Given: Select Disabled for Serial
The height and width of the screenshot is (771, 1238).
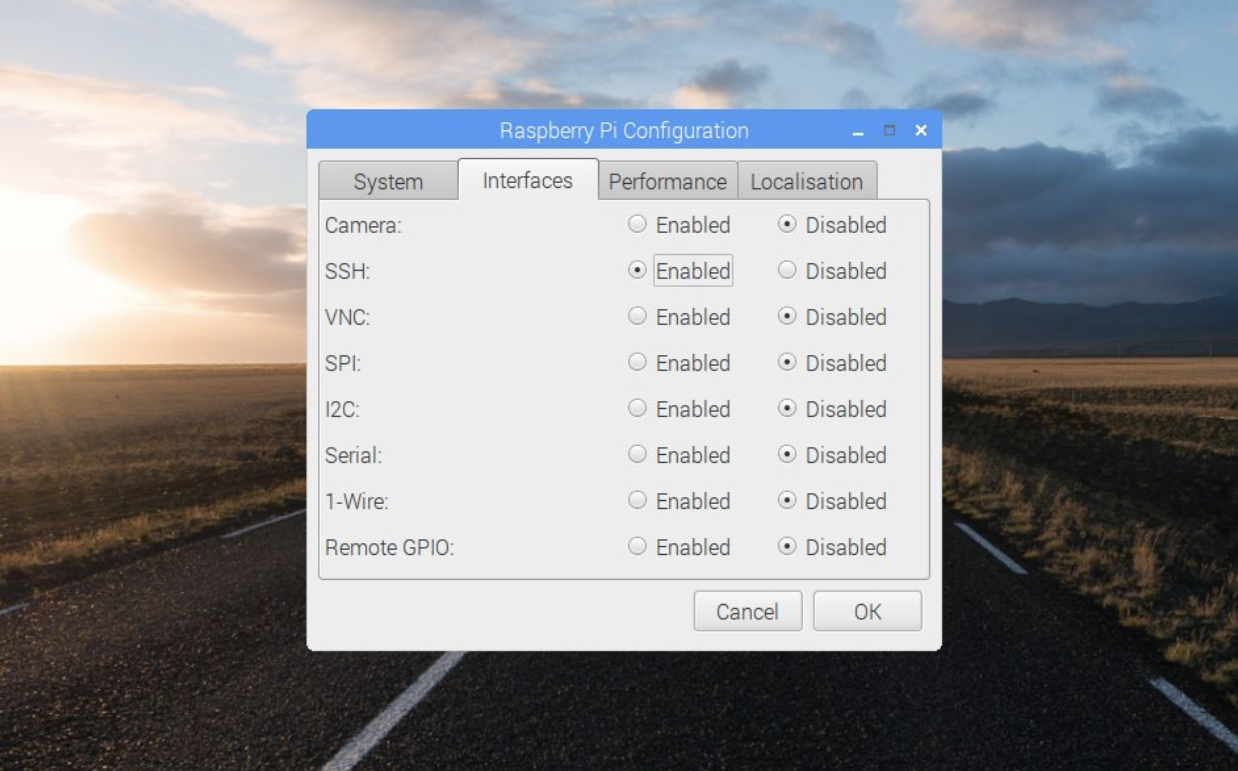Looking at the screenshot, I should (x=832, y=455).
